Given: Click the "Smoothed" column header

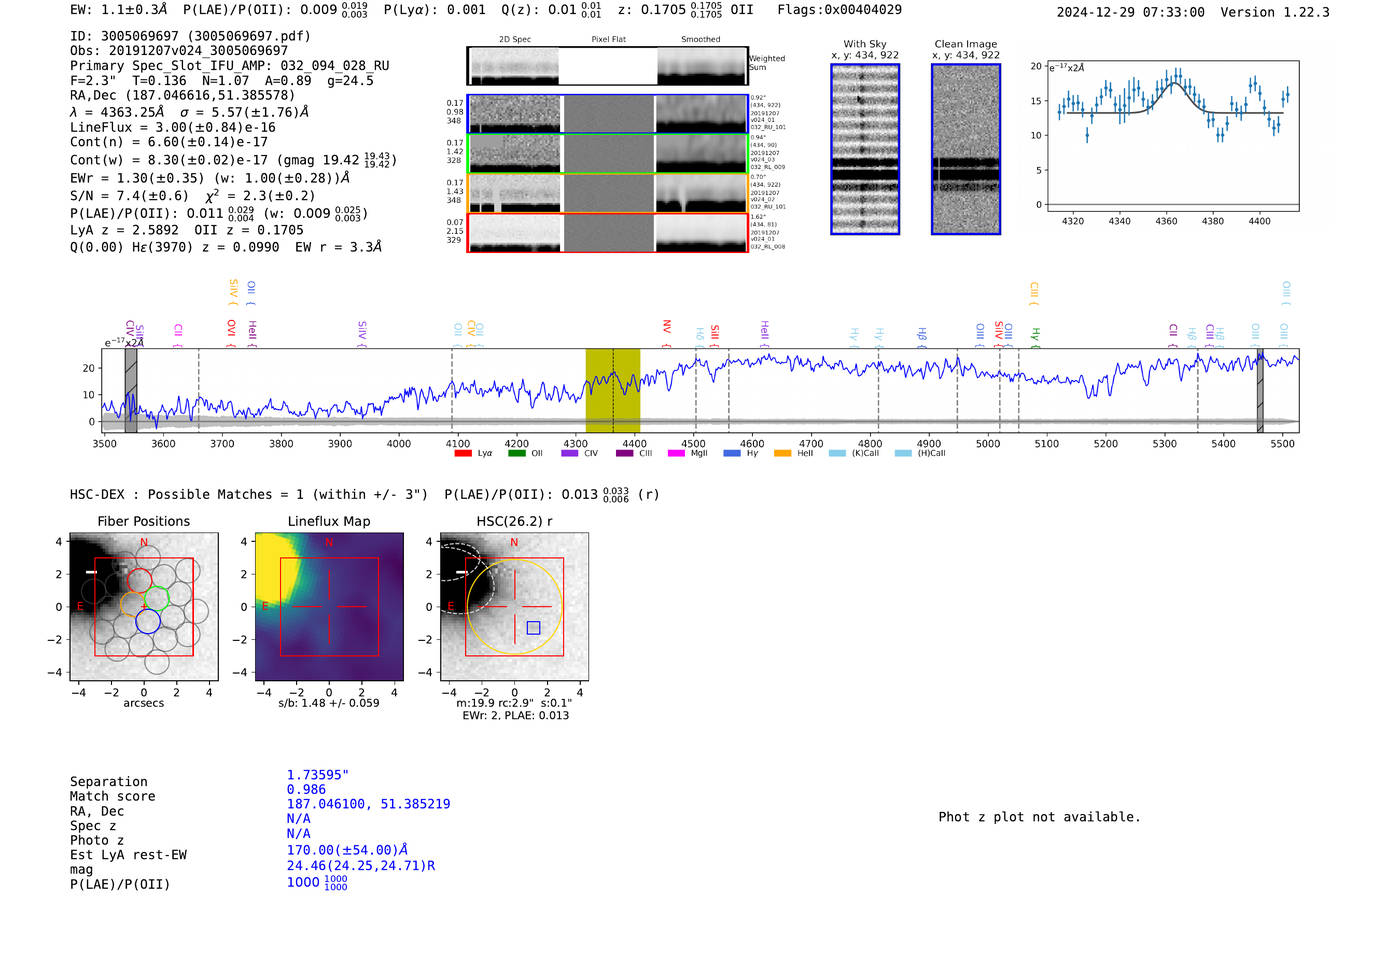Looking at the screenshot, I should point(701,39).
